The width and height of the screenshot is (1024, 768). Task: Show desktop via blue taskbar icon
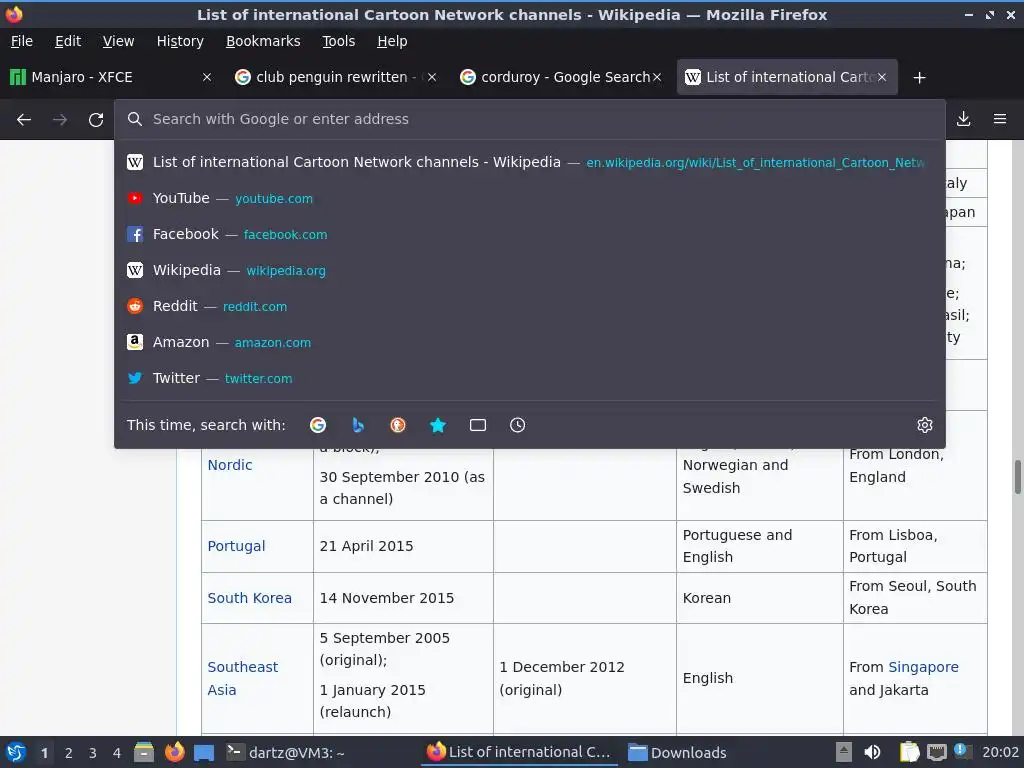coord(204,752)
